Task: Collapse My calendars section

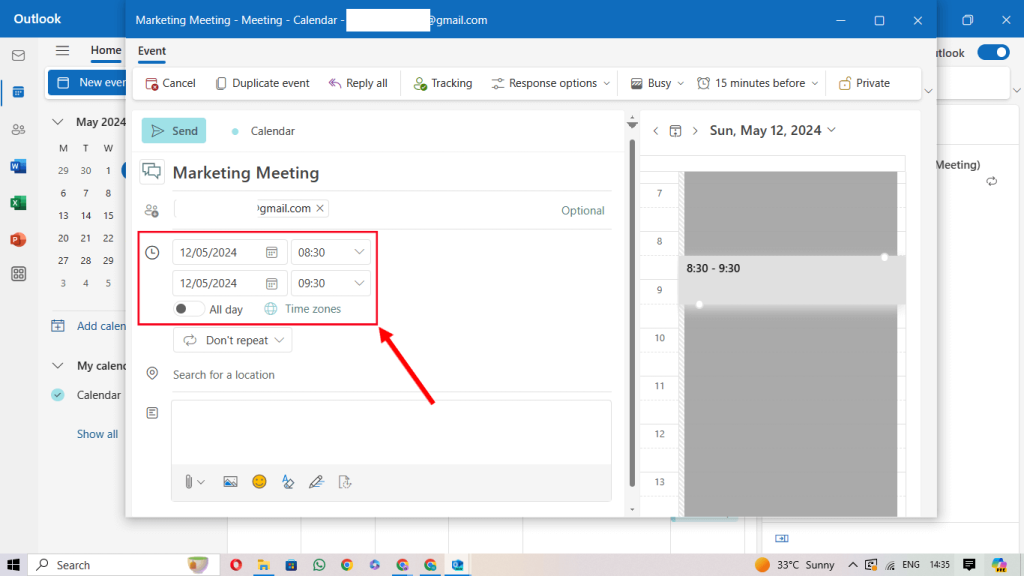Action: point(57,366)
